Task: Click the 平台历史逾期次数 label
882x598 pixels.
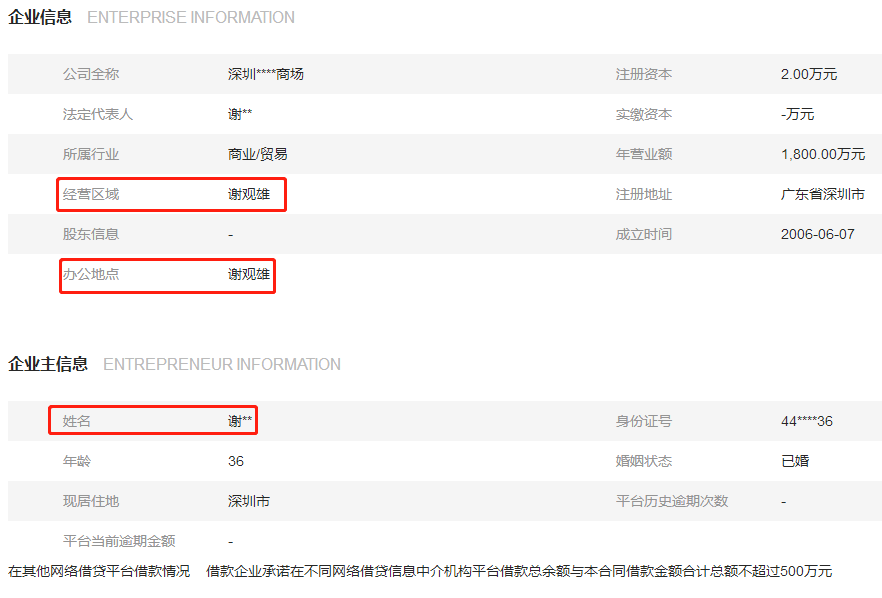Action: [672, 501]
